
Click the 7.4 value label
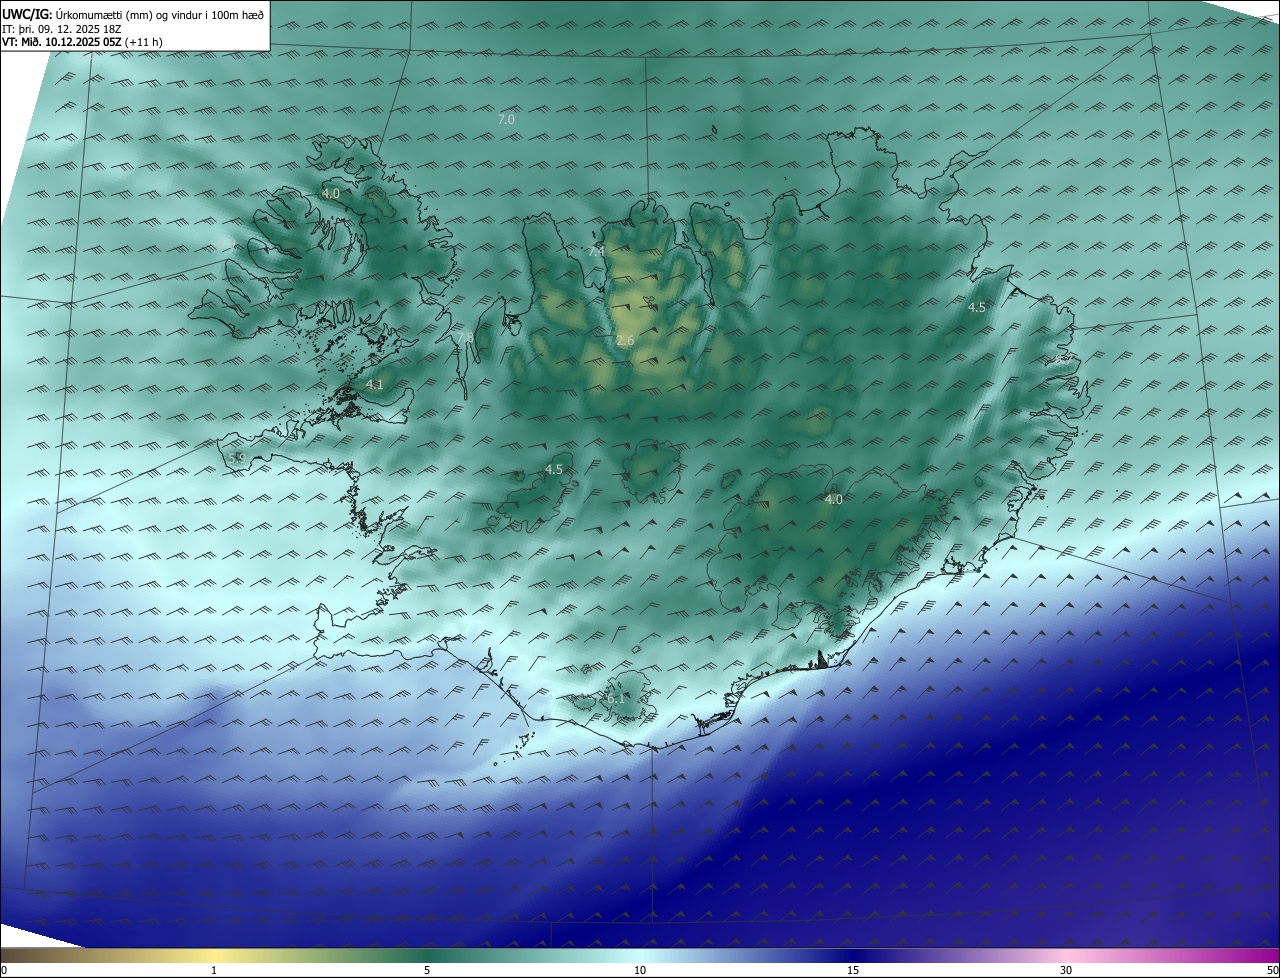pos(597,251)
